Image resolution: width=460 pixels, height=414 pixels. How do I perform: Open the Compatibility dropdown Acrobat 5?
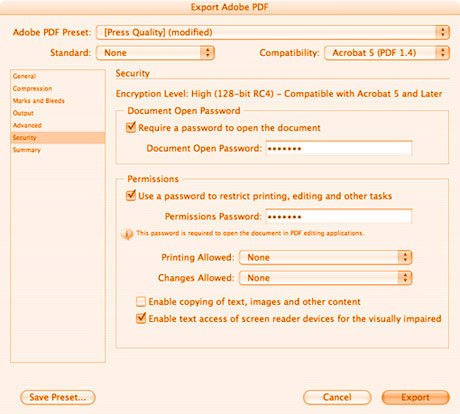click(x=387, y=53)
